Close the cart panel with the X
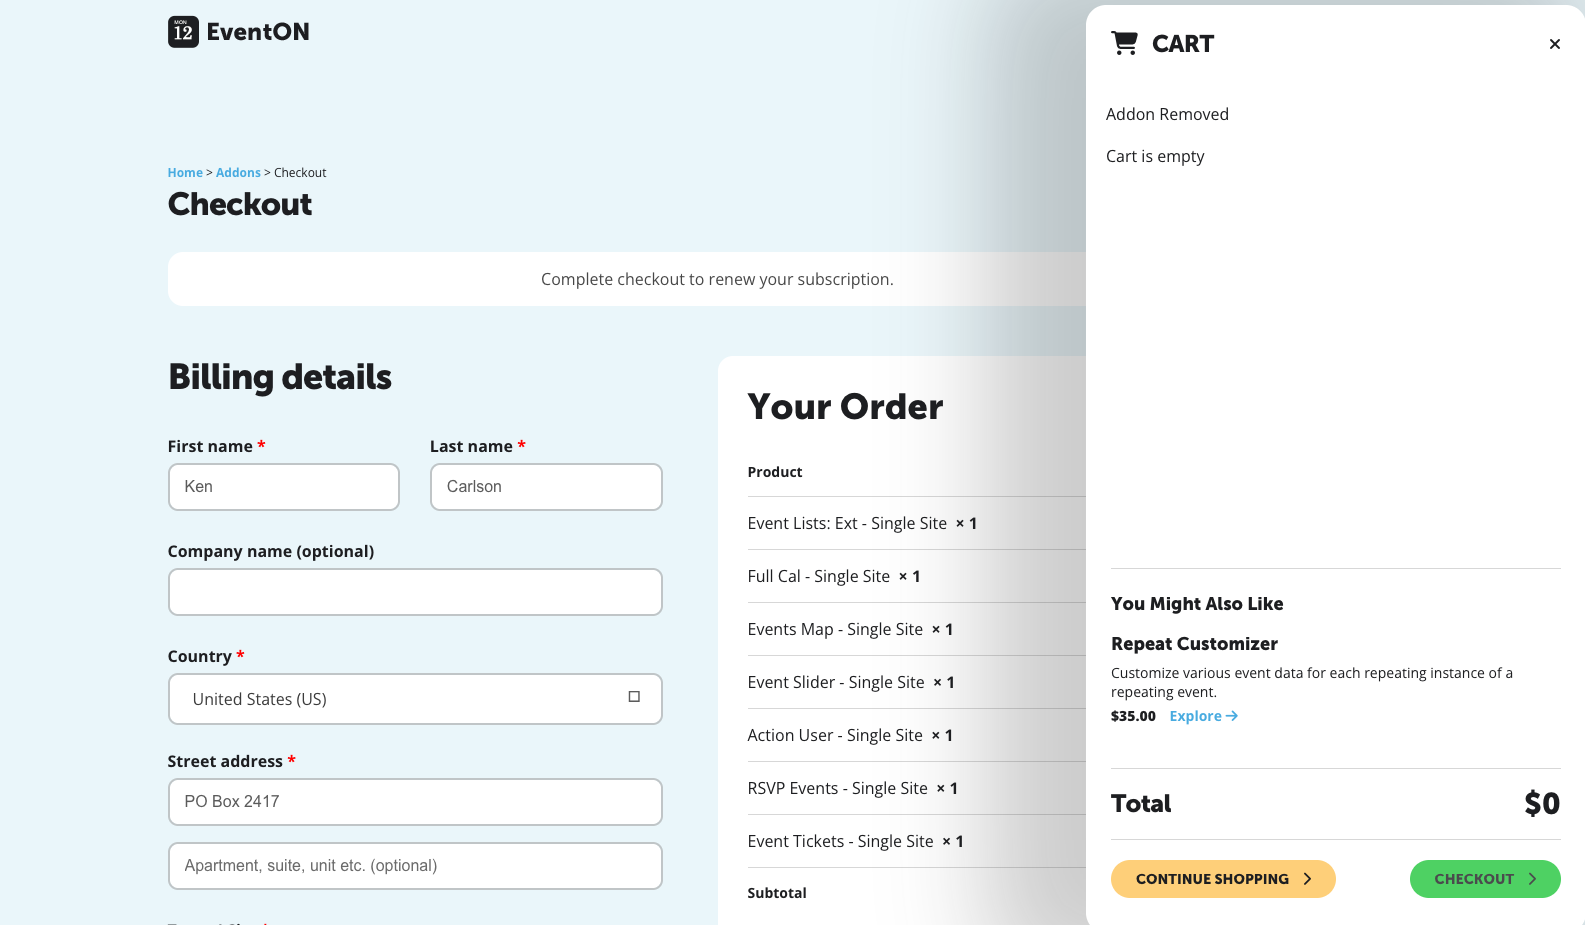The height and width of the screenshot is (925, 1585). coord(1554,44)
